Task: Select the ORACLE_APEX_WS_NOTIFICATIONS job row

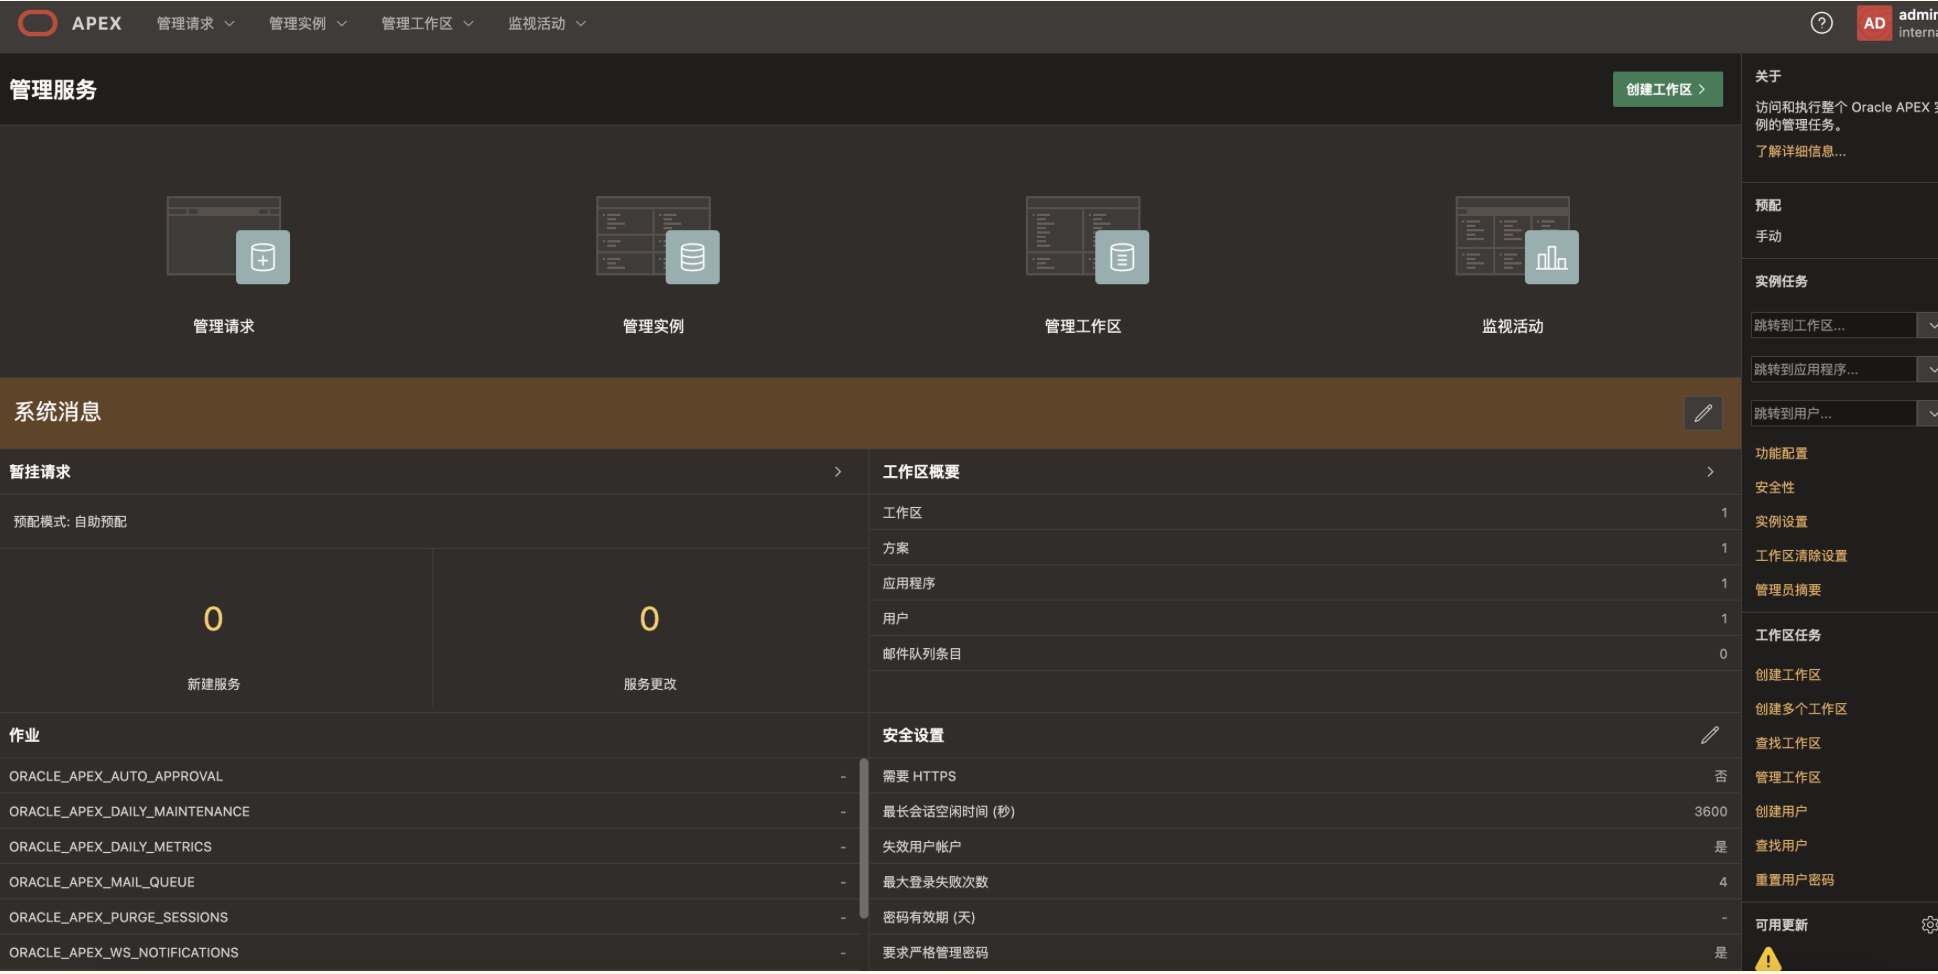Action: click(x=429, y=952)
